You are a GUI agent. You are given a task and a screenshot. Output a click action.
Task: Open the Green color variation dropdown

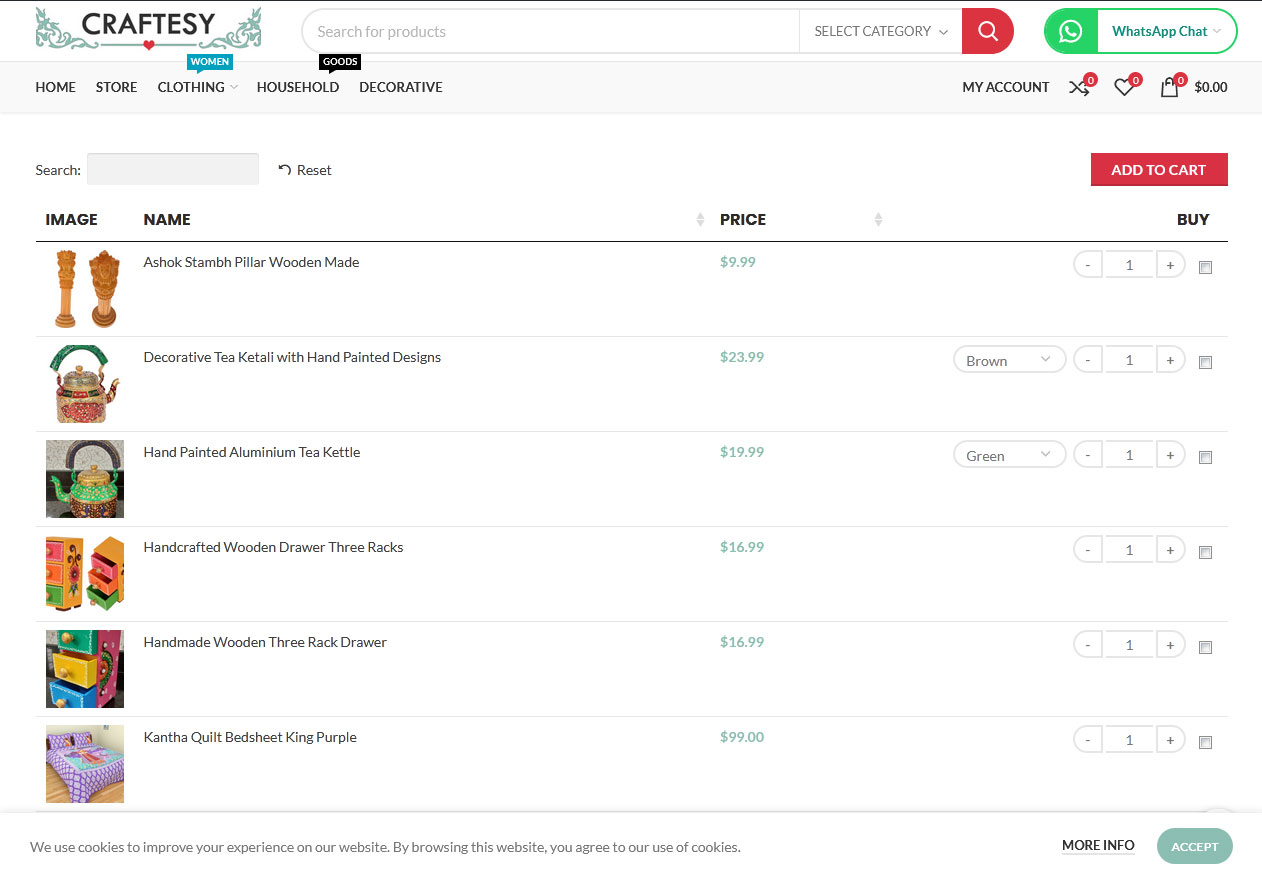click(x=1009, y=455)
